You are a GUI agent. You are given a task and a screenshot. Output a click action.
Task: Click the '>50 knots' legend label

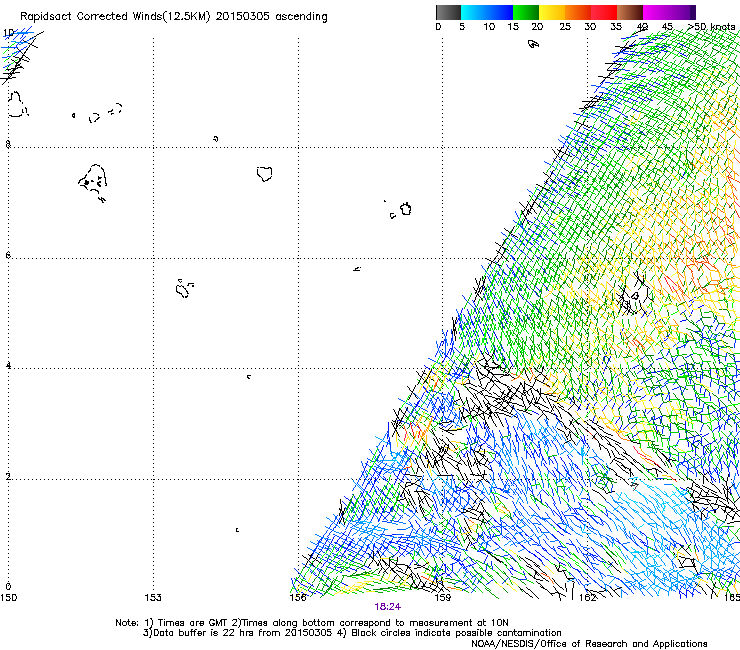coord(711,27)
